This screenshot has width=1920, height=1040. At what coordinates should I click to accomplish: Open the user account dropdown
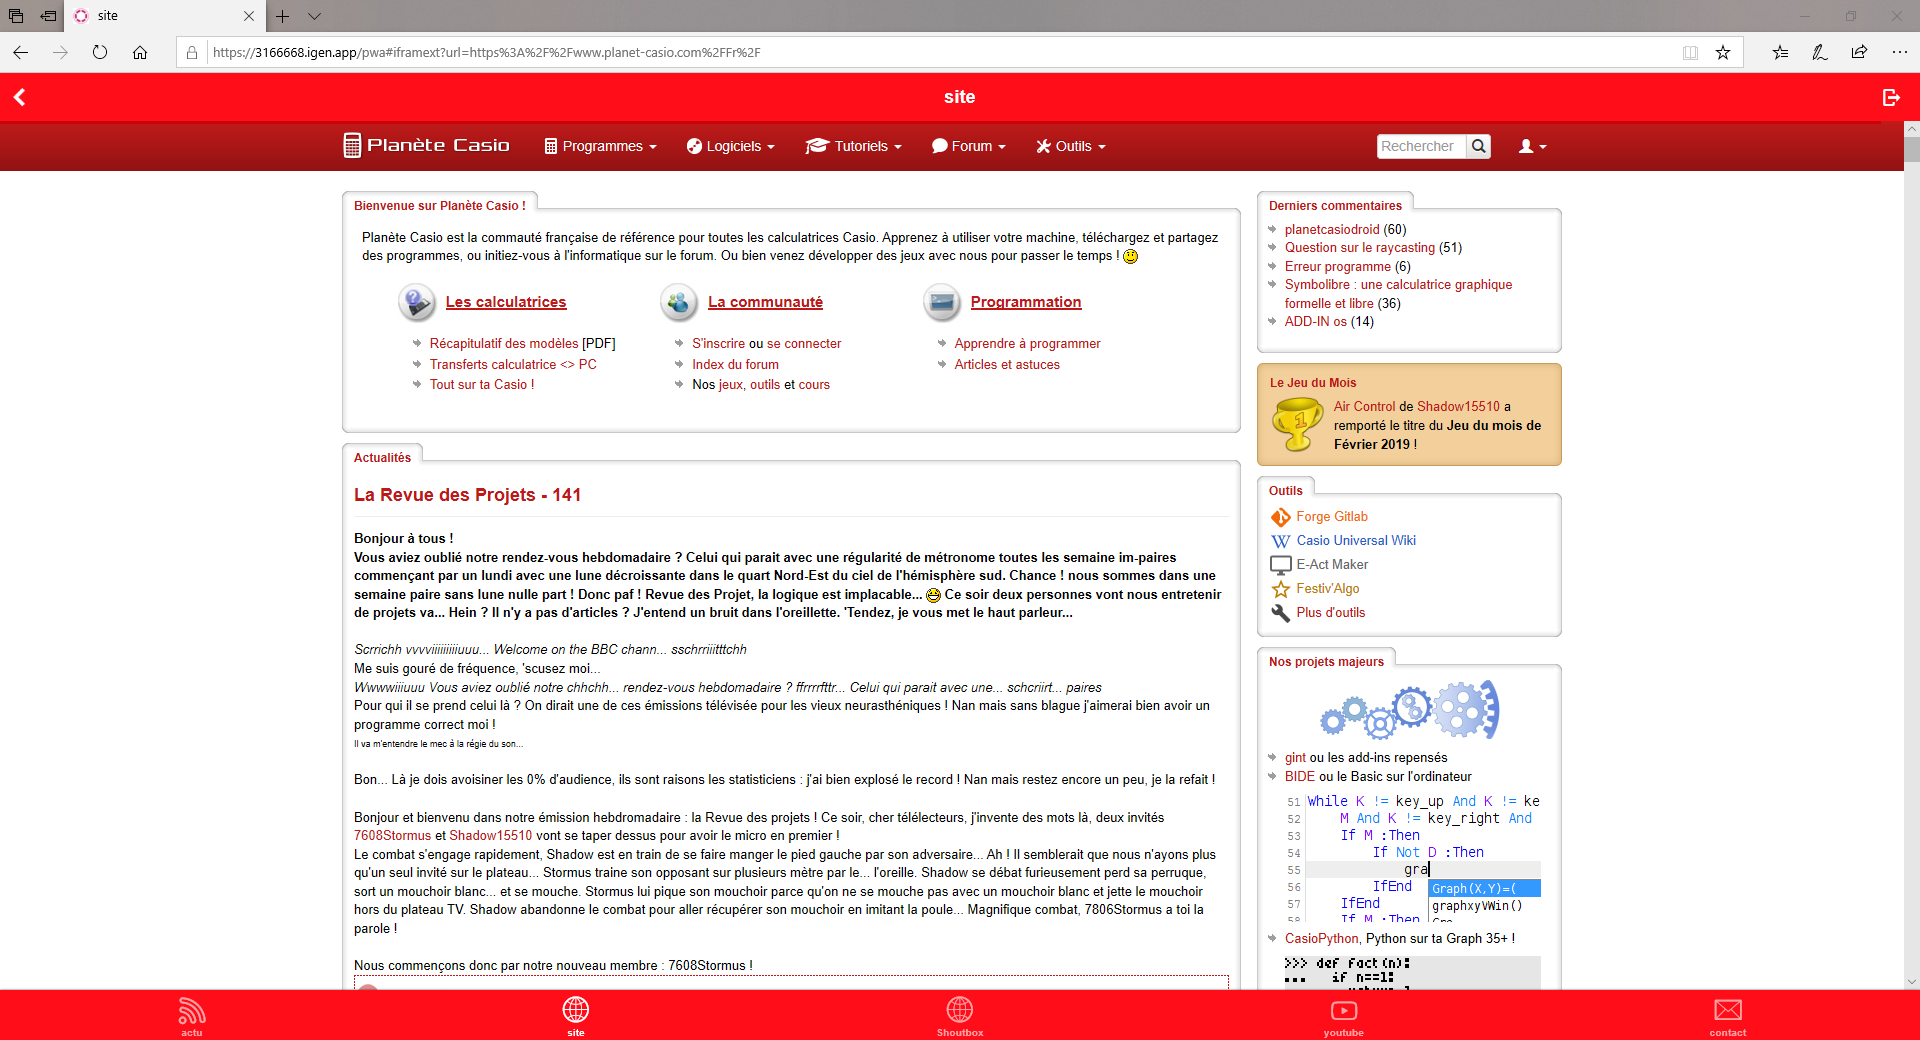[1532, 146]
